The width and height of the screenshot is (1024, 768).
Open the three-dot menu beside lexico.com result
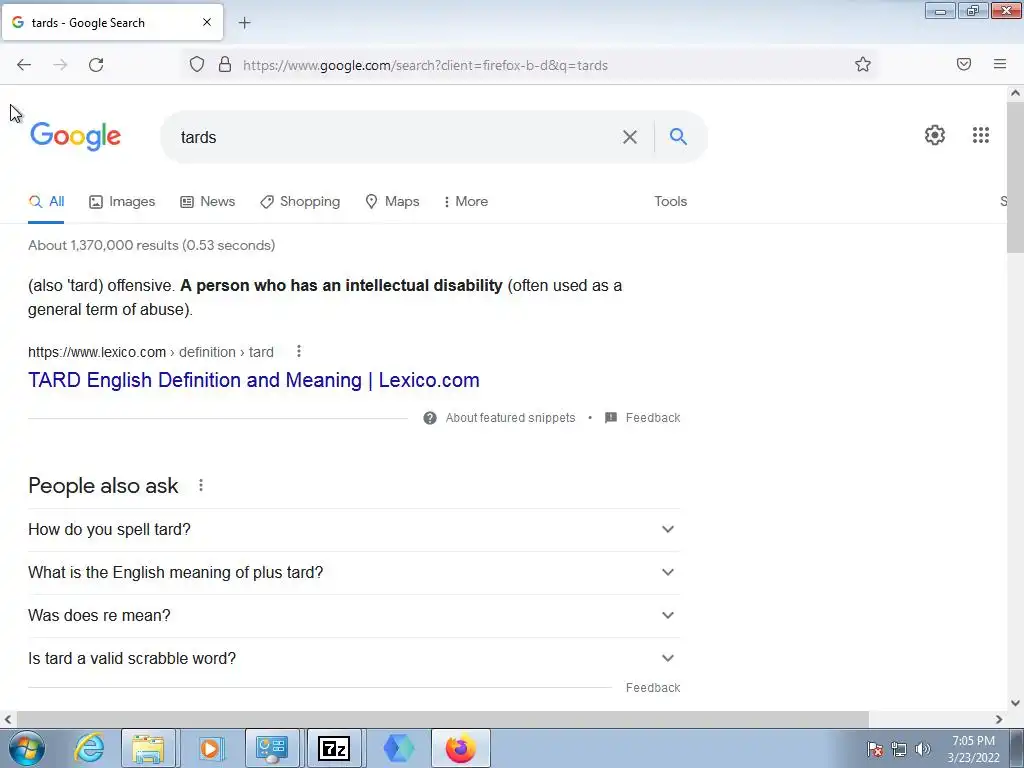[x=298, y=351]
